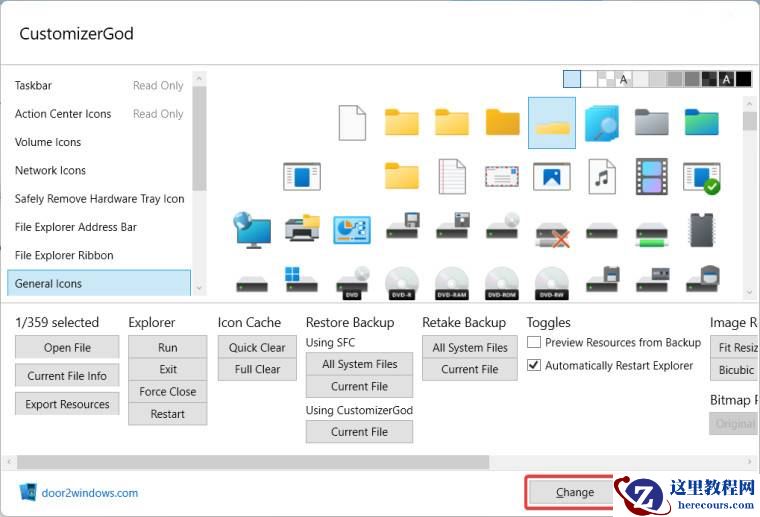760x517 pixels.
Task: Select the gray folder icon
Action: point(651,122)
